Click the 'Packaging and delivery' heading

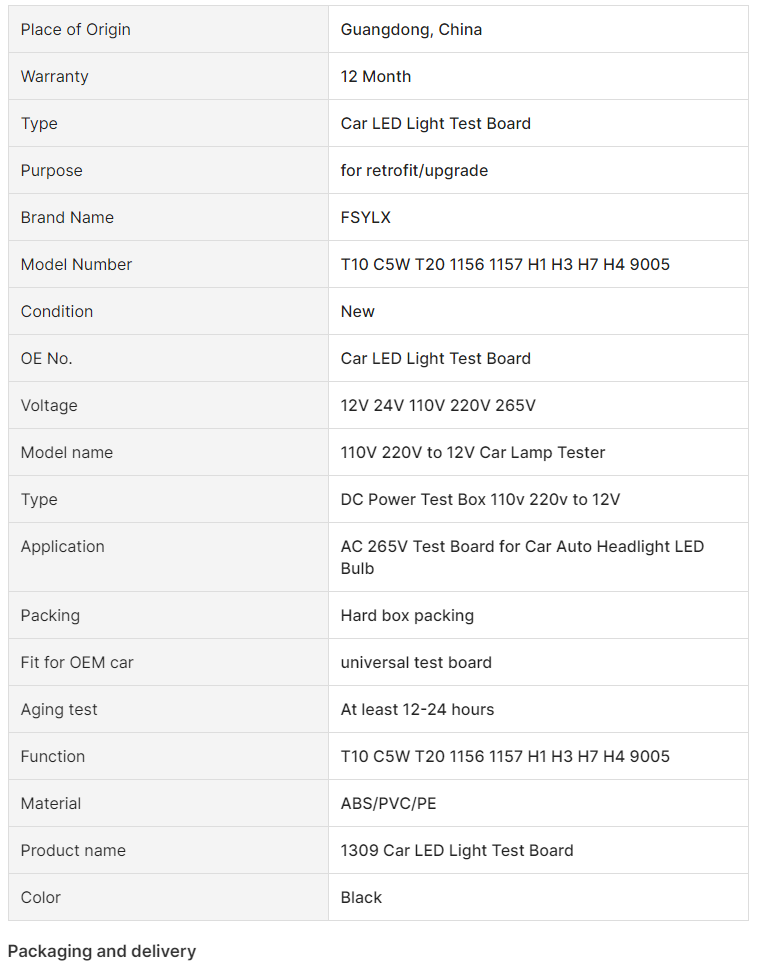102,951
